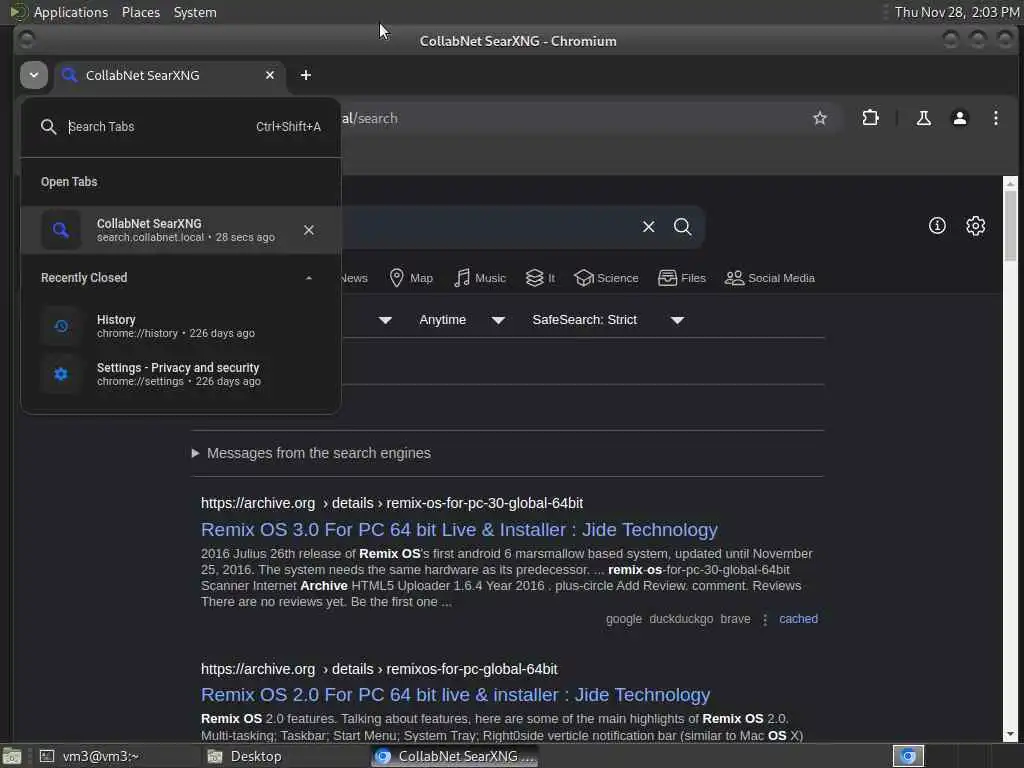Click the duckduckgo engine label
This screenshot has height=768, width=1024.
(681, 618)
